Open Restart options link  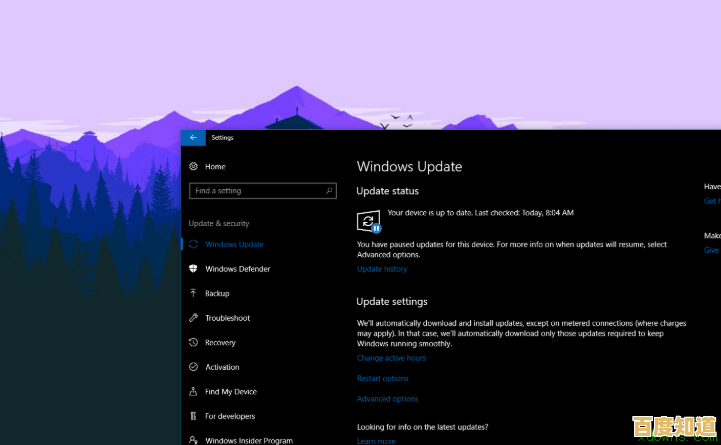[383, 378]
